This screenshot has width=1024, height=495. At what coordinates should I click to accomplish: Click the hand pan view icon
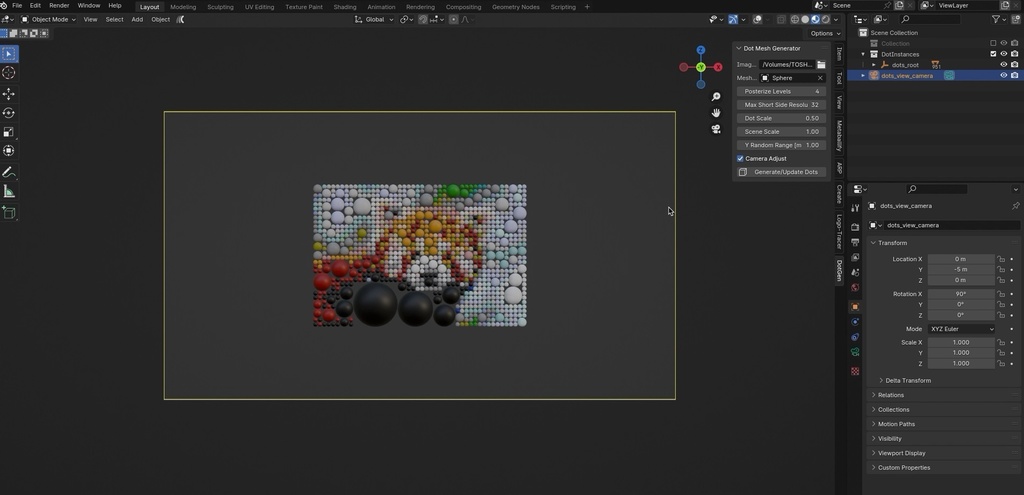[716, 113]
